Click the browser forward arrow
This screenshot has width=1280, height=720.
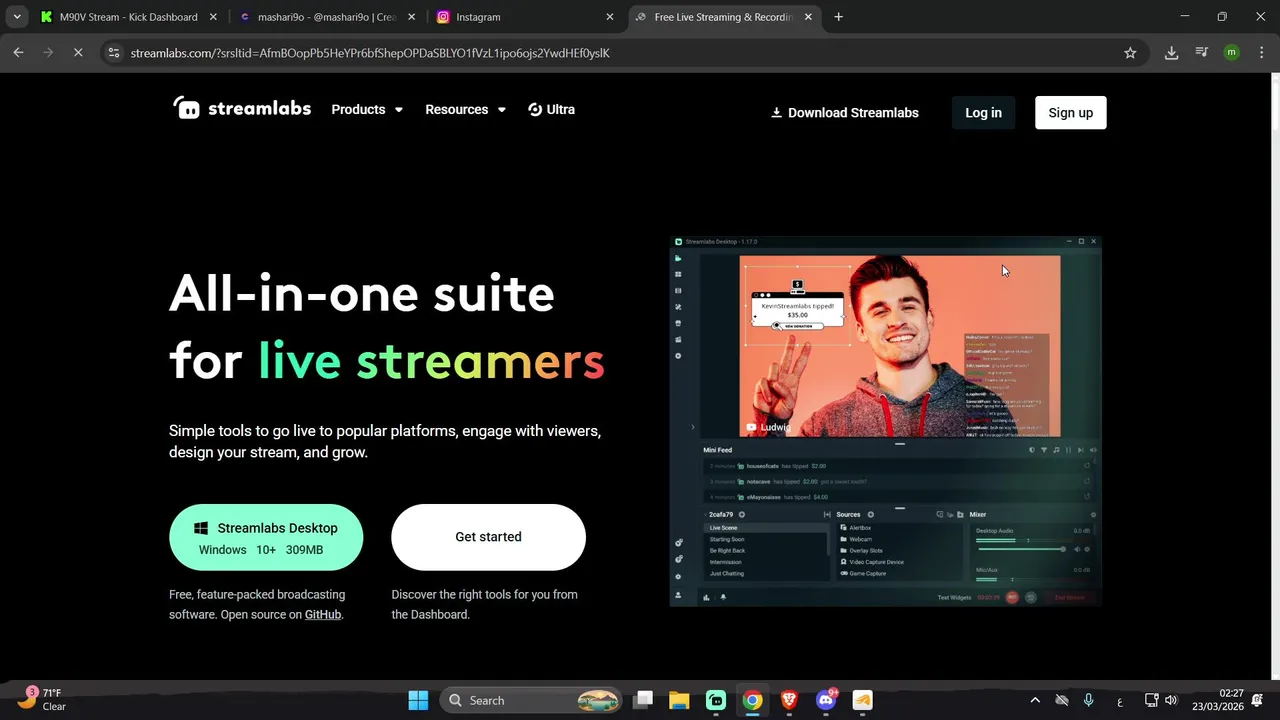pyautogui.click(x=48, y=53)
